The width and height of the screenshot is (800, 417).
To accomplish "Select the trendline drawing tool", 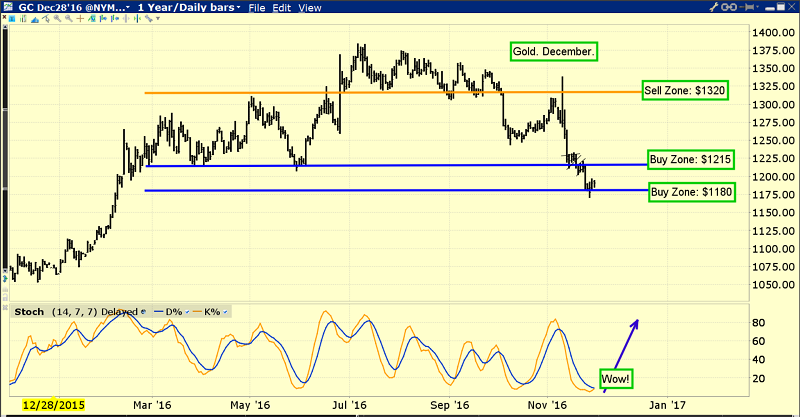I will 46,18.
